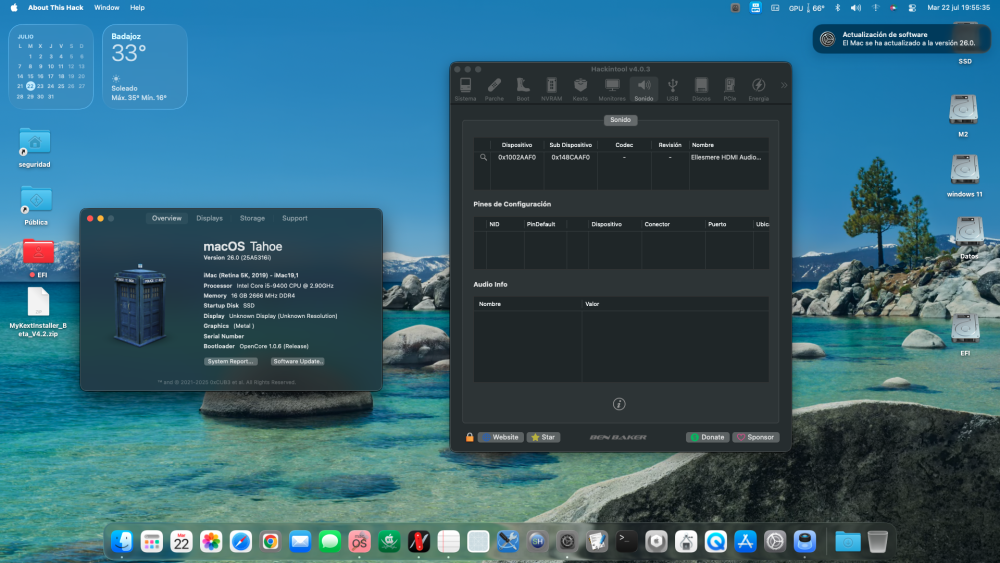The width and height of the screenshot is (1000, 563).
Task: Open the Sistema tab in Hackintool toolbar
Action: click(x=466, y=89)
